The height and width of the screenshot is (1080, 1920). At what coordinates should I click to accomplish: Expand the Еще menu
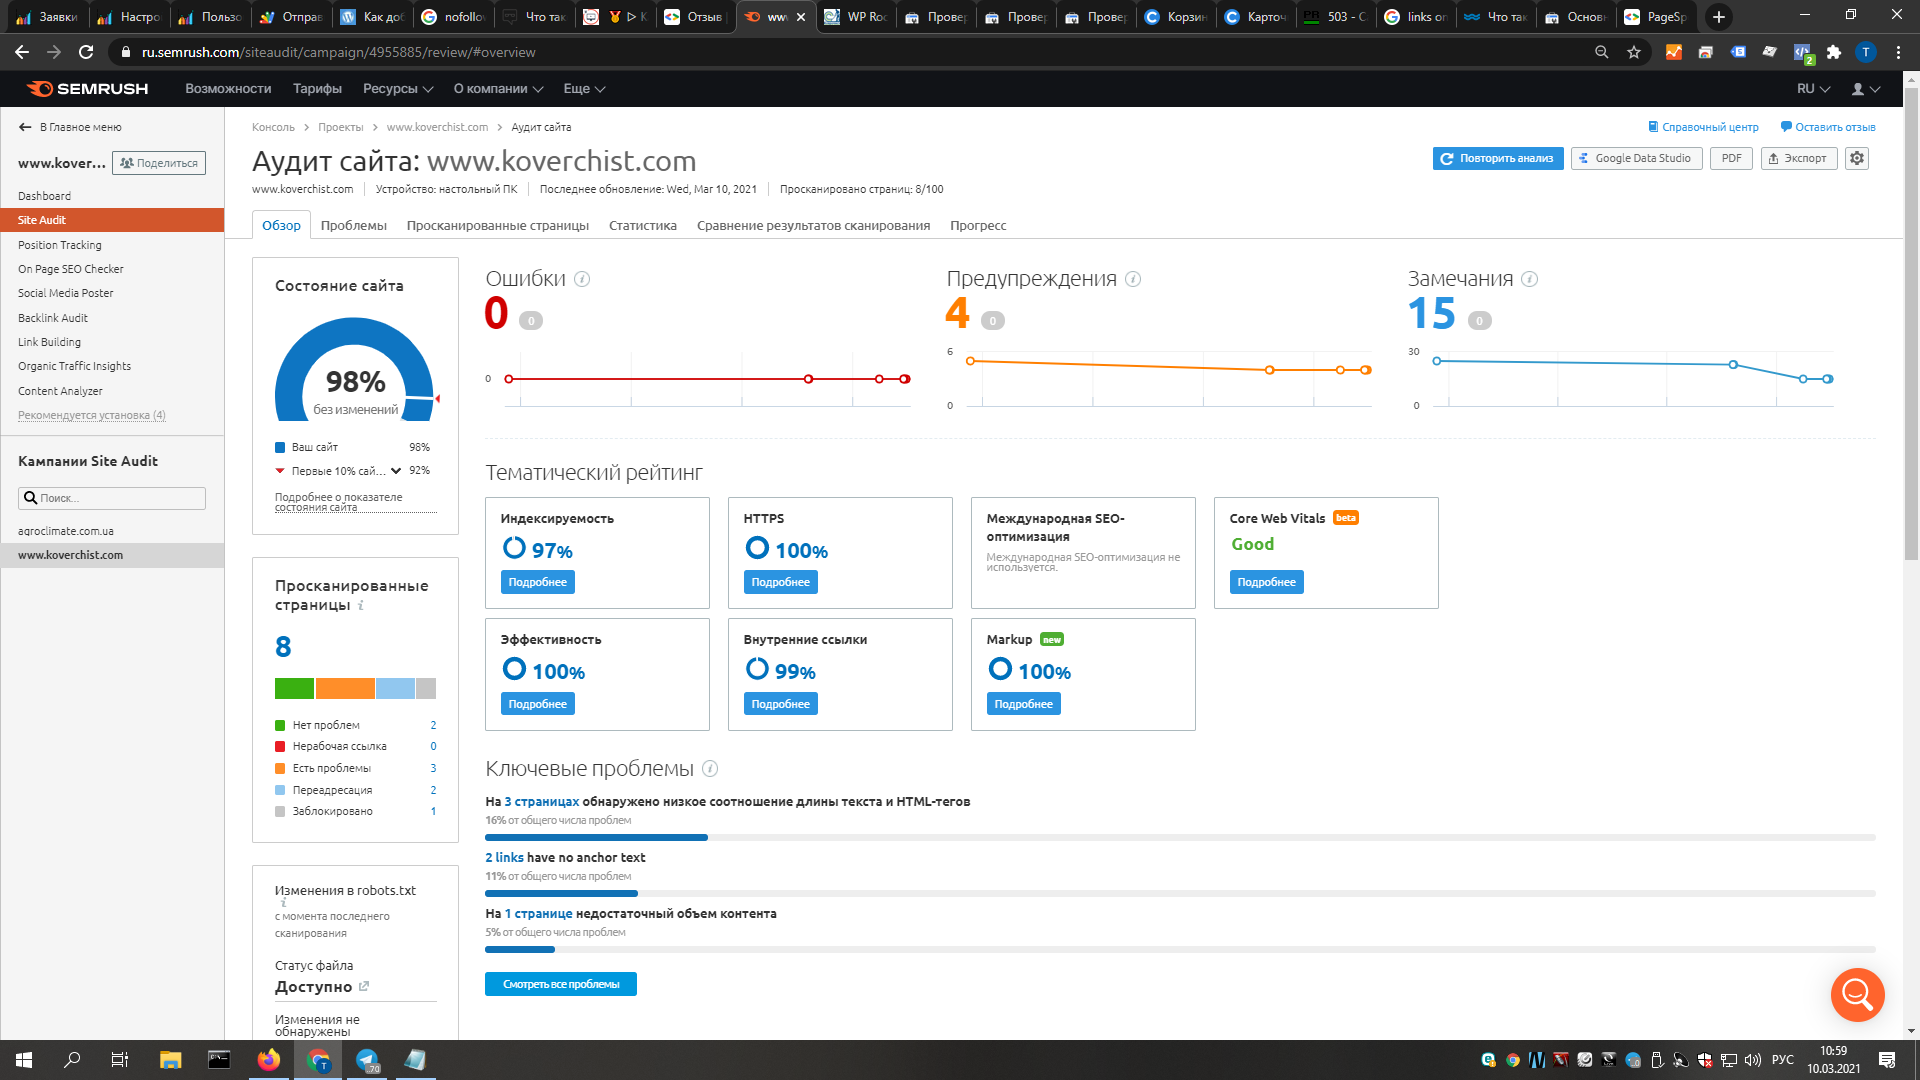tap(584, 89)
